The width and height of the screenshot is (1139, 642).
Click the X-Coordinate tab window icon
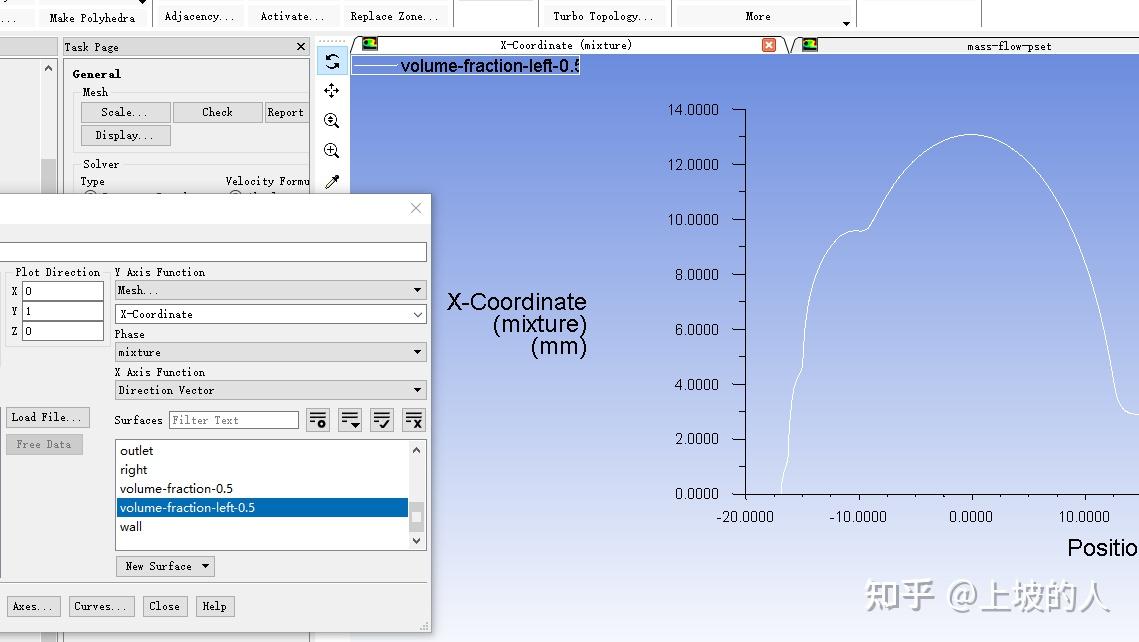pos(370,44)
